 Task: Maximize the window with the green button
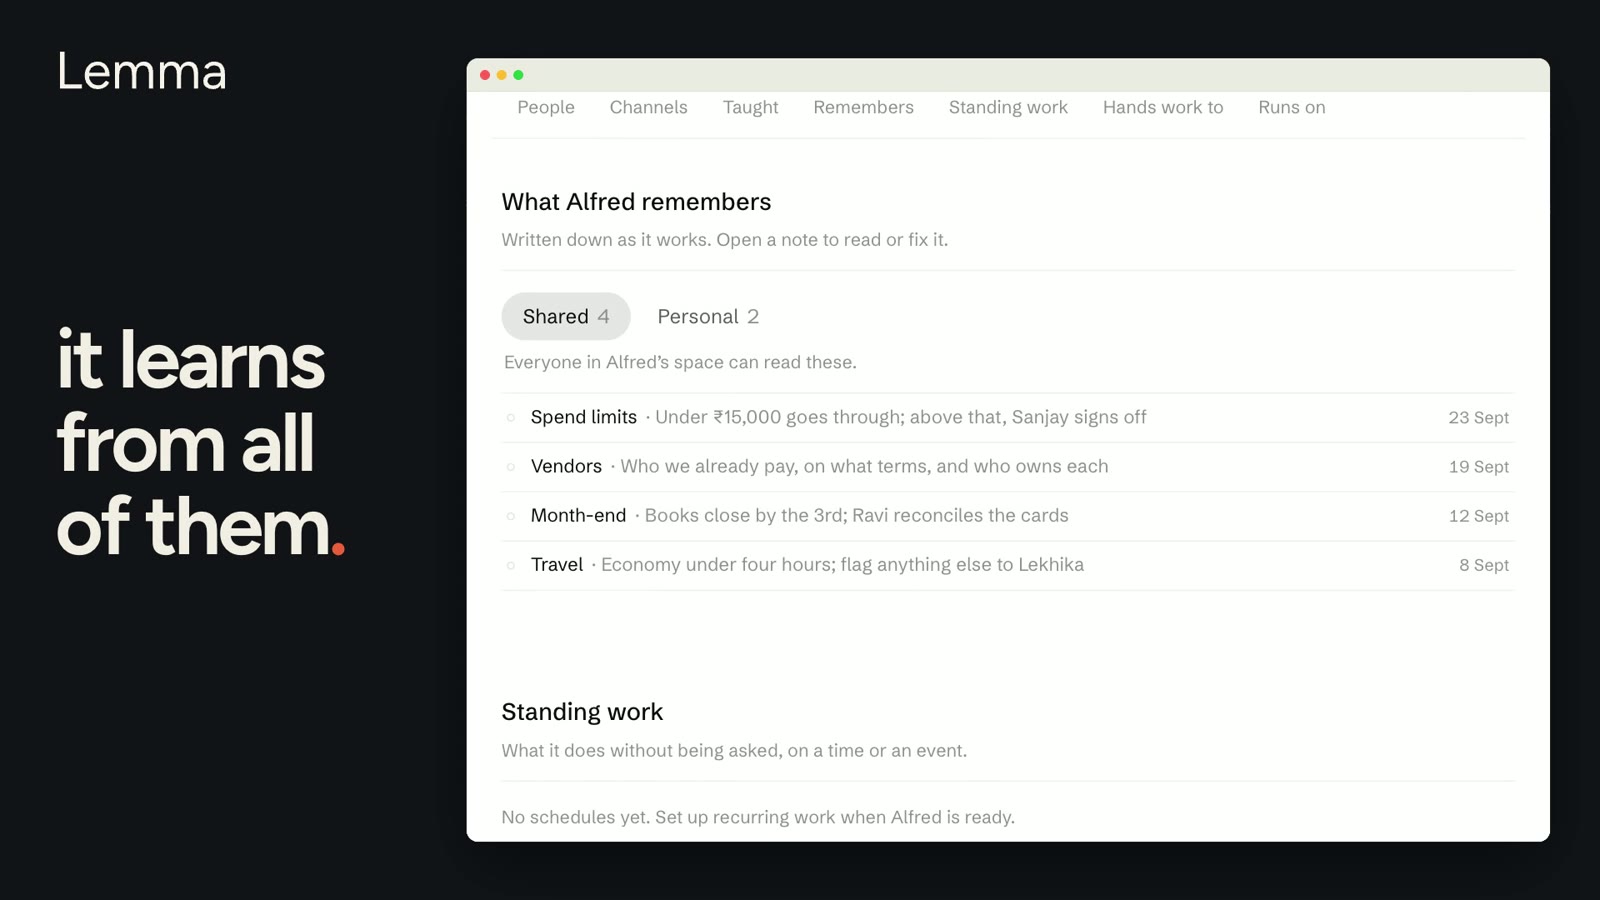coord(518,75)
